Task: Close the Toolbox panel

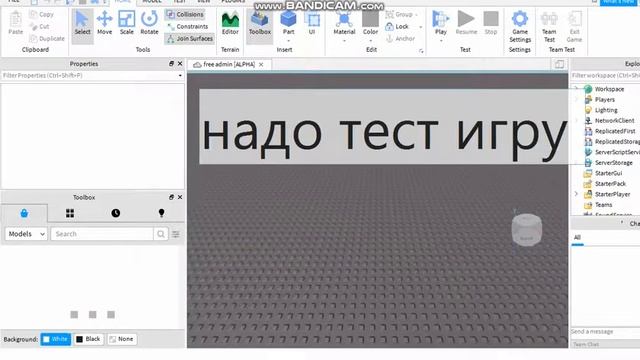Action: click(x=180, y=197)
